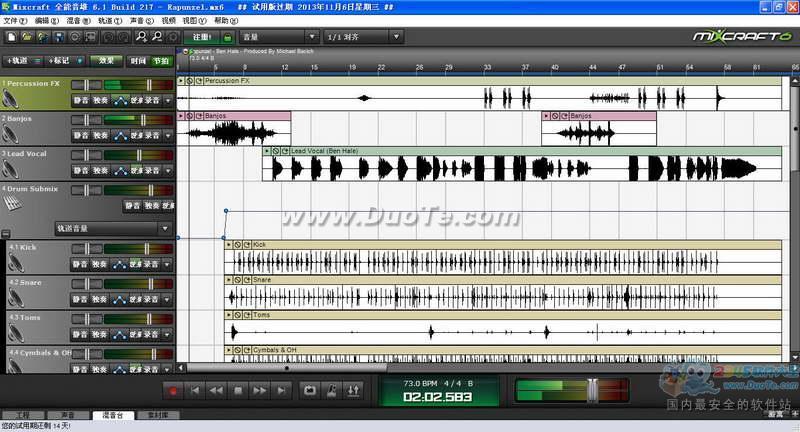Rewind to start in transport bar

[x=195, y=391]
